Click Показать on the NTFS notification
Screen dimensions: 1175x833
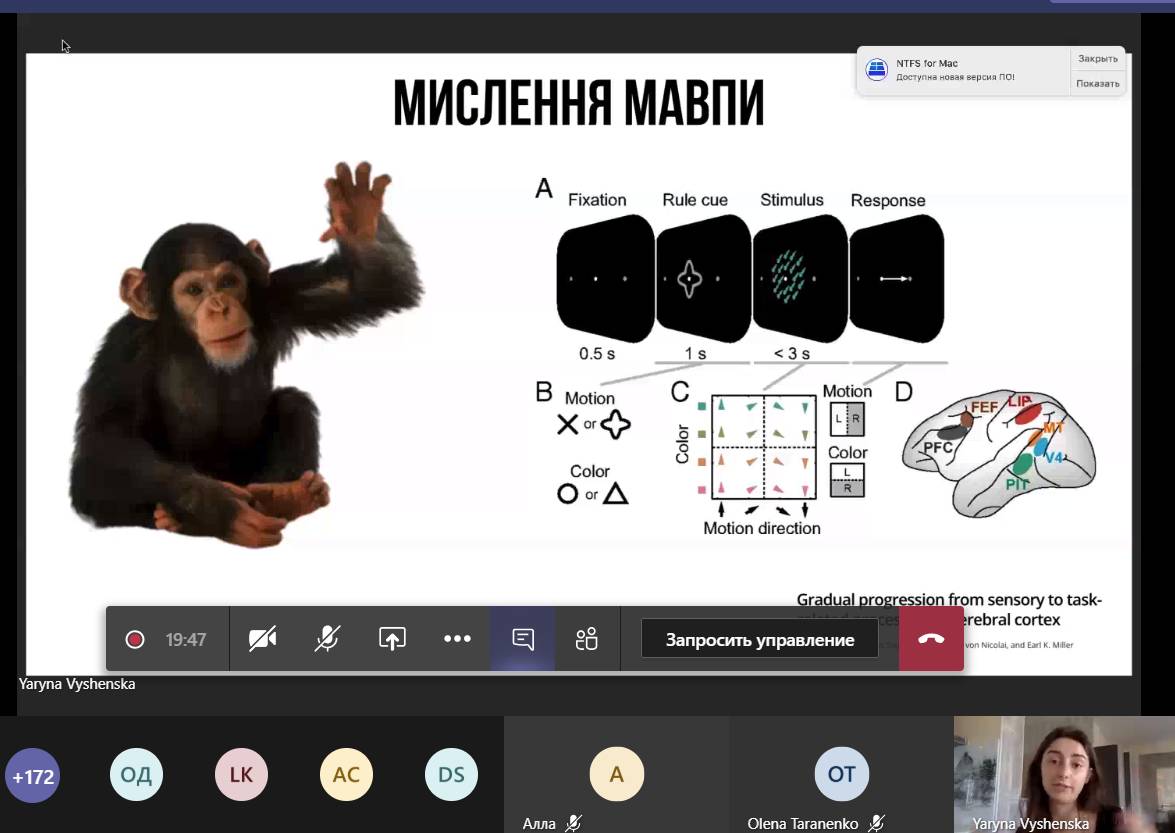[1097, 83]
